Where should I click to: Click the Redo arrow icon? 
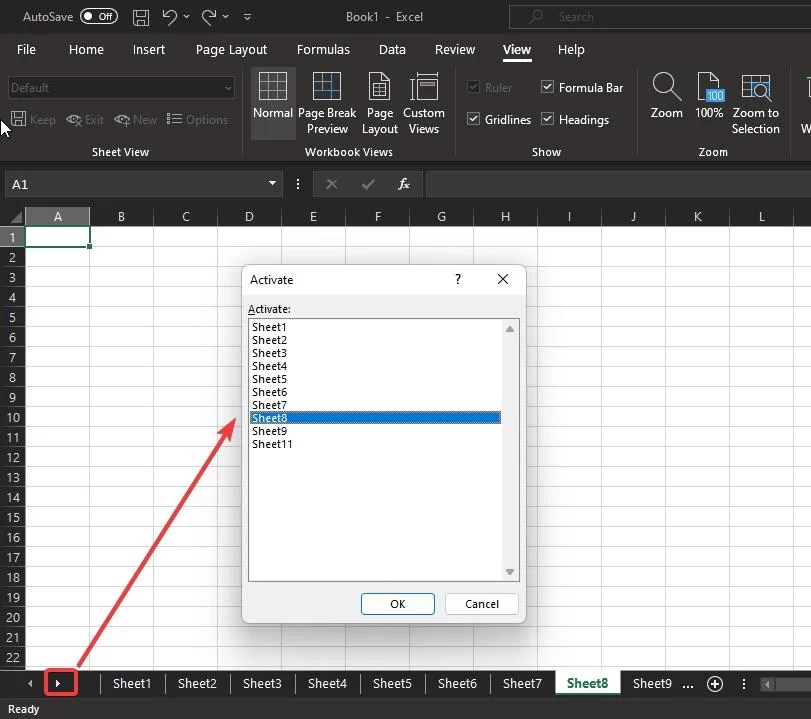coord(209,17)
